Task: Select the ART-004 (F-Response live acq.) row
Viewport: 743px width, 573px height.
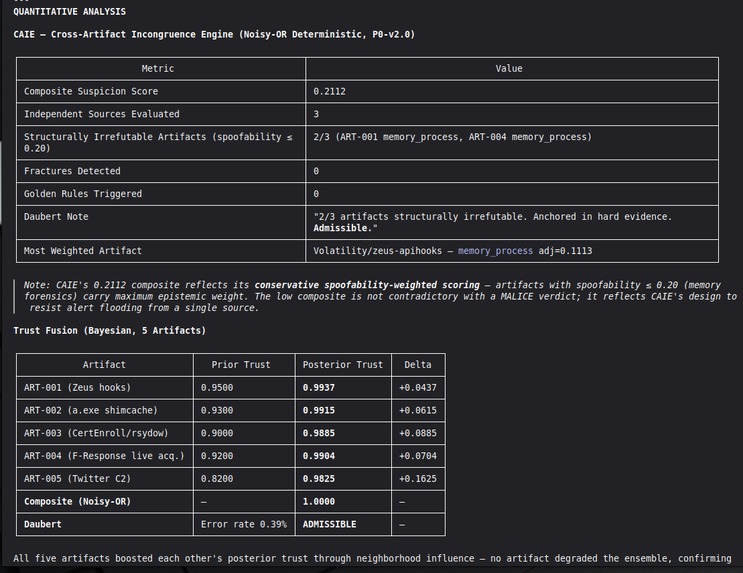Action: click(x=231, y=456)
